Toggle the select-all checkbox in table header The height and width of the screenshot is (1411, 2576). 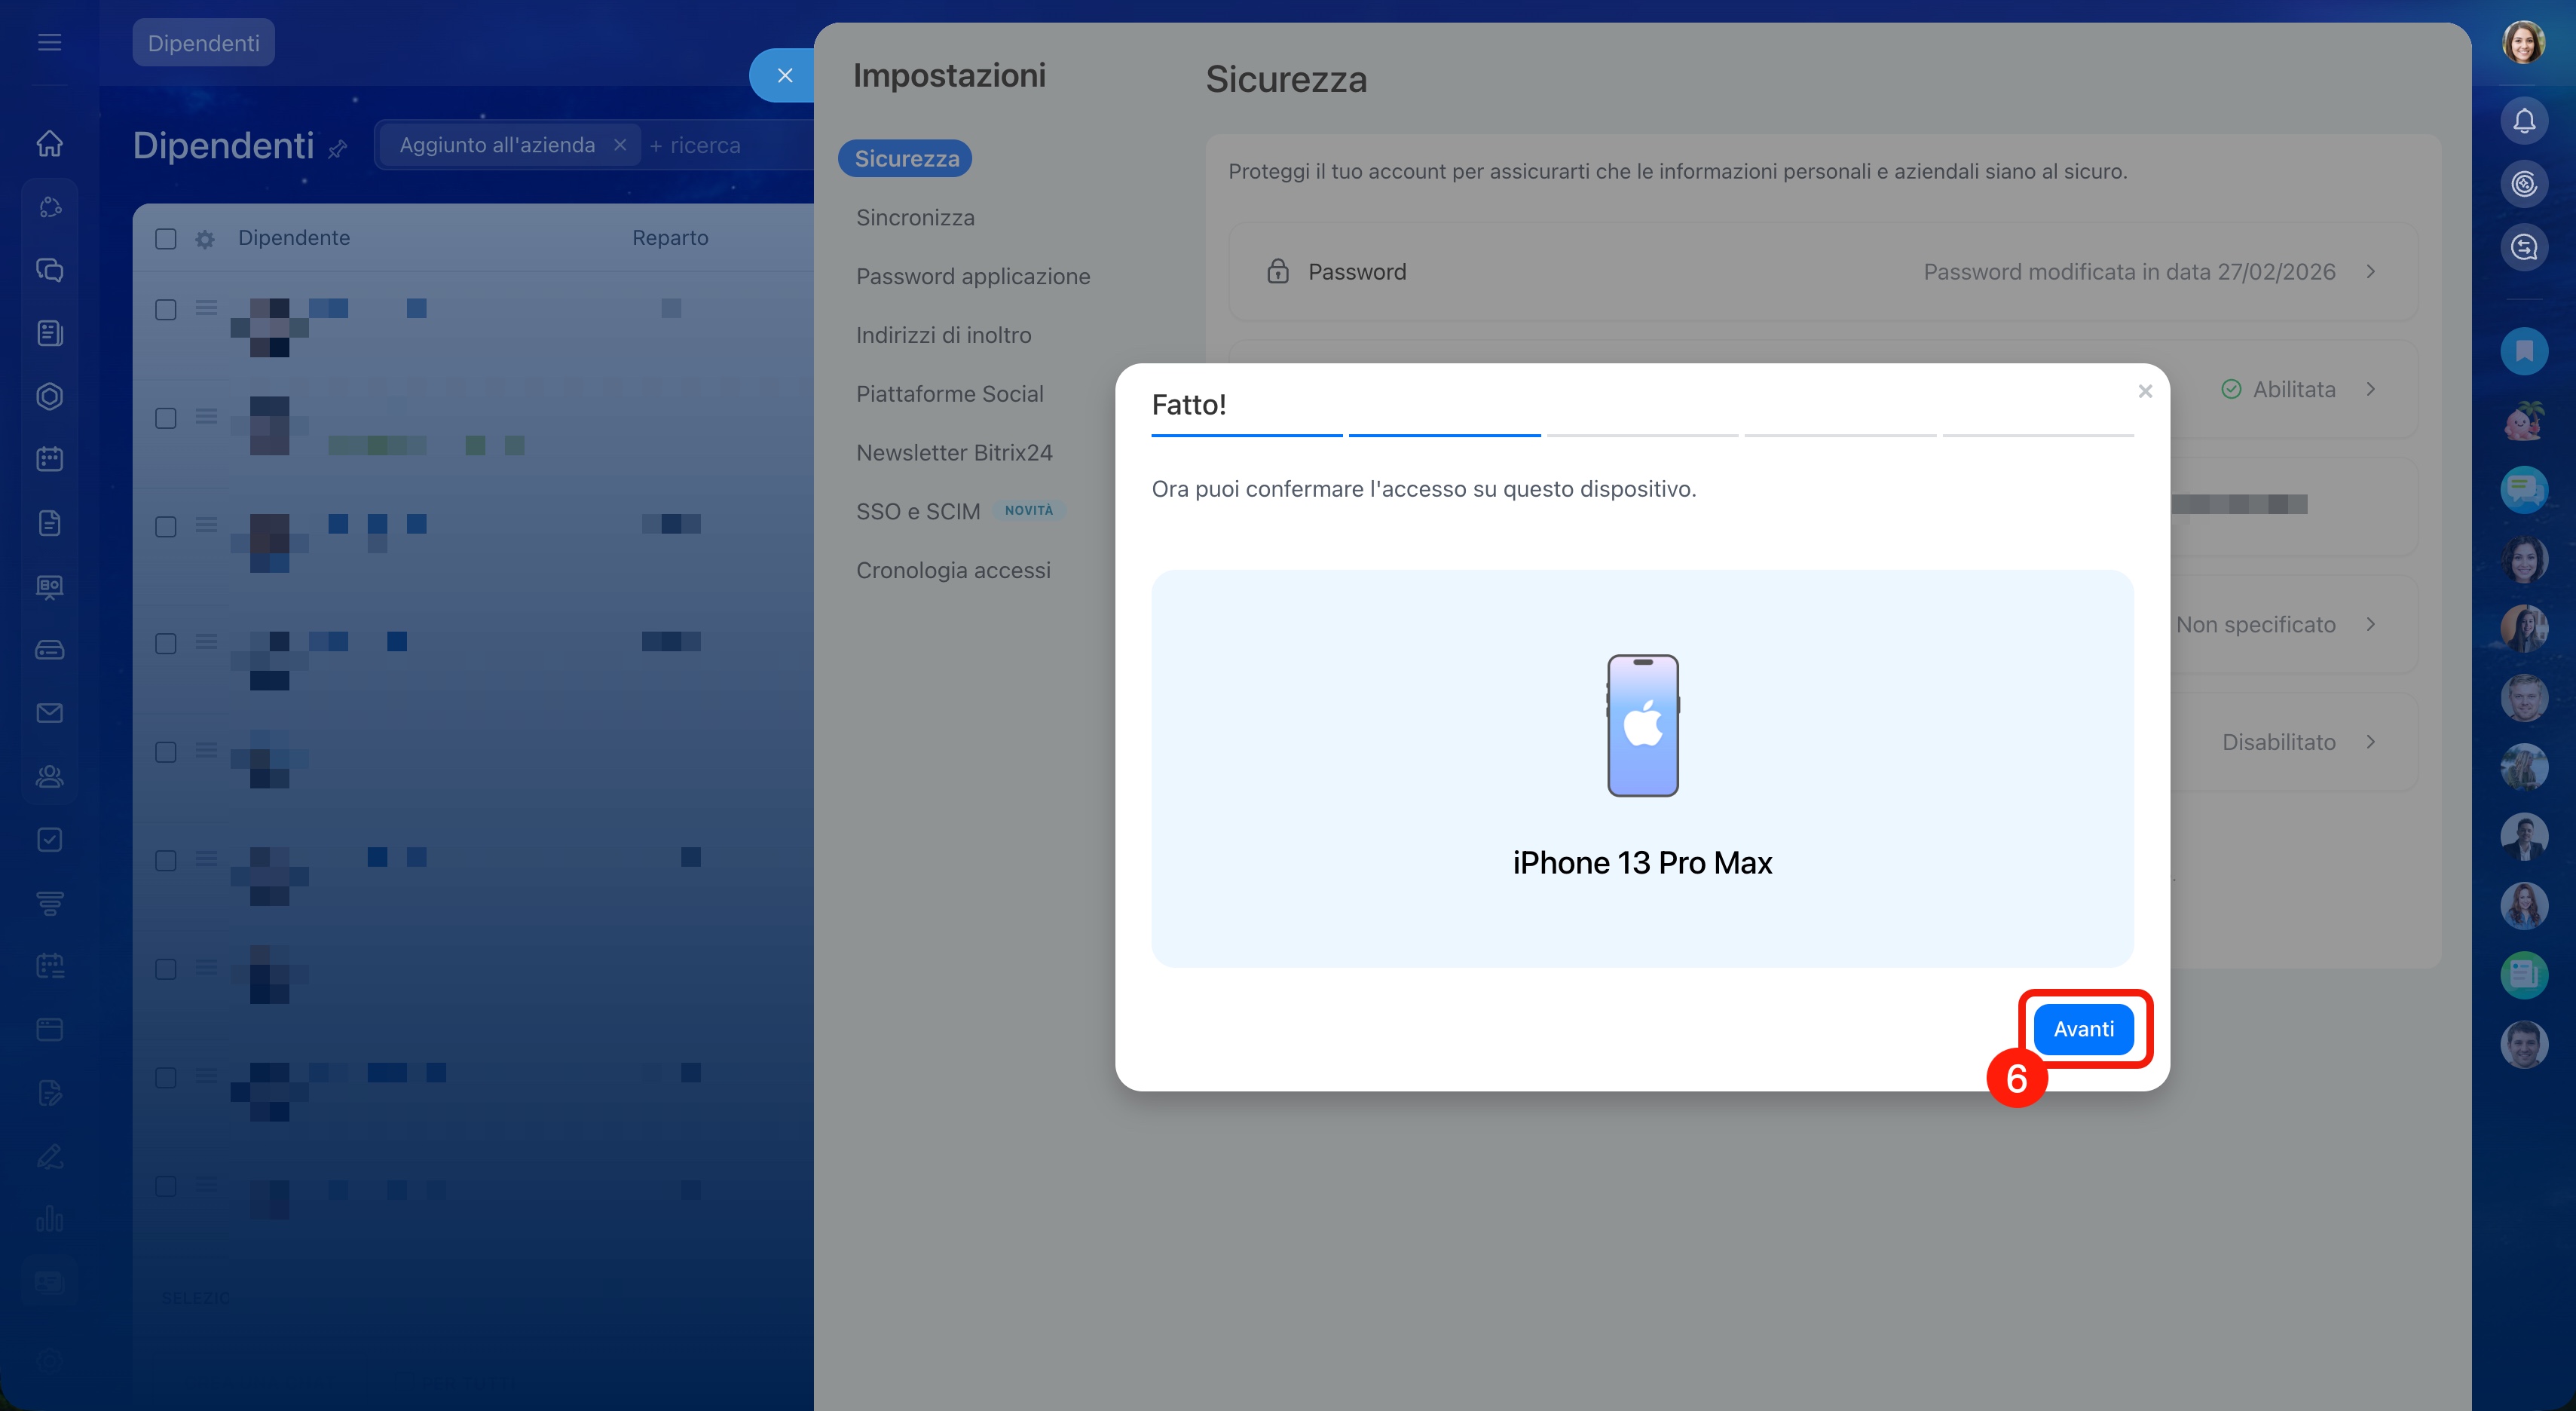166,239
